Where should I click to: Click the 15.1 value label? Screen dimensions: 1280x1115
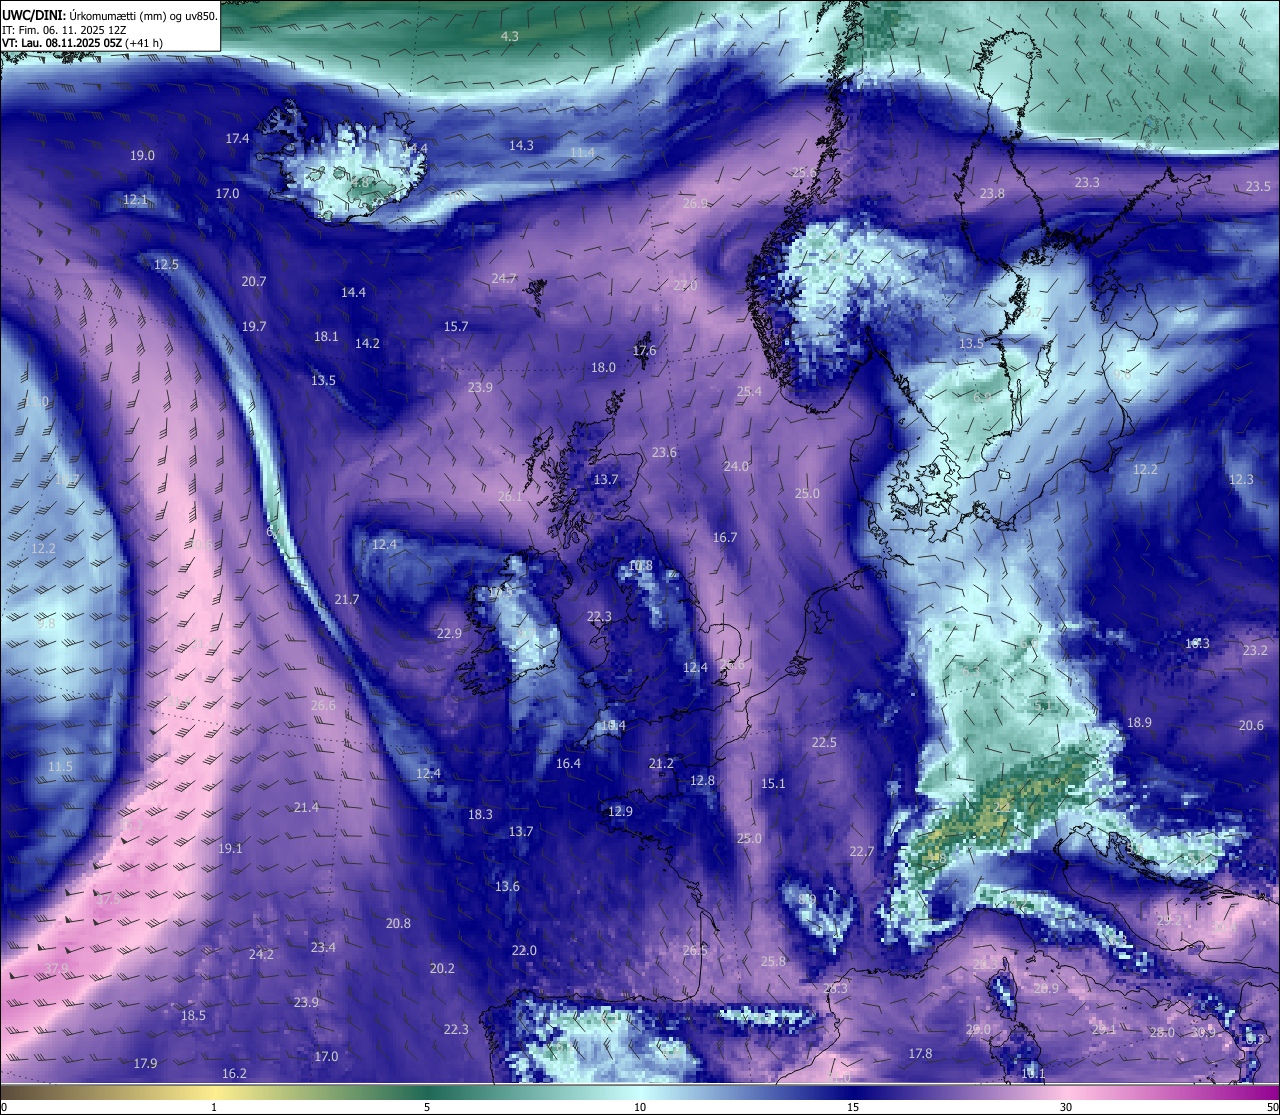(x=773, y=784)
